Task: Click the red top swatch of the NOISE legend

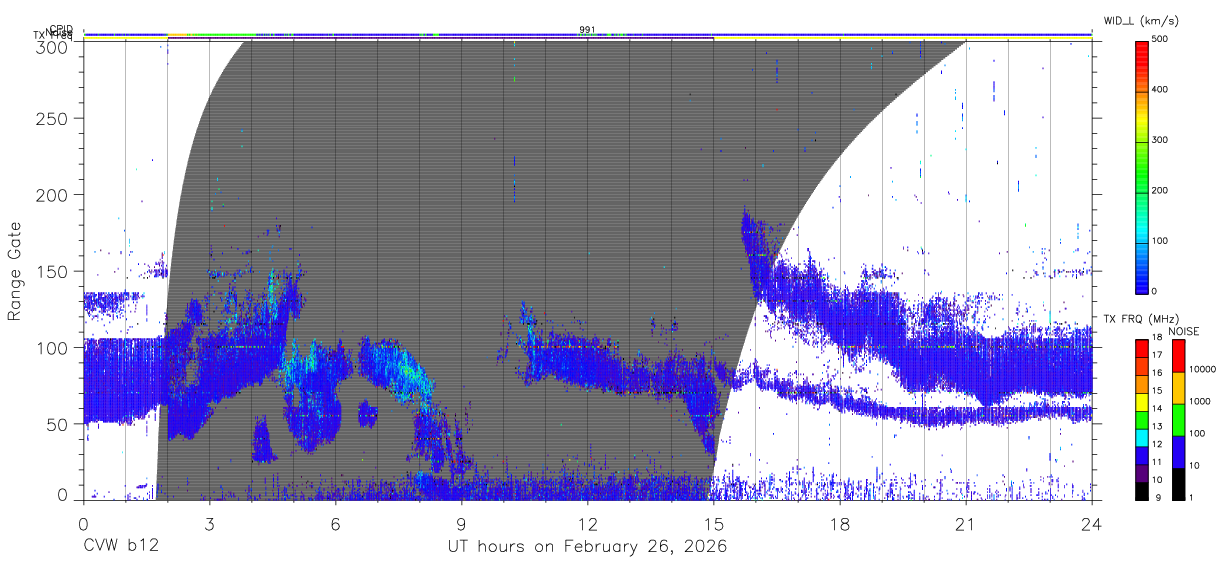Action: 1177,355
